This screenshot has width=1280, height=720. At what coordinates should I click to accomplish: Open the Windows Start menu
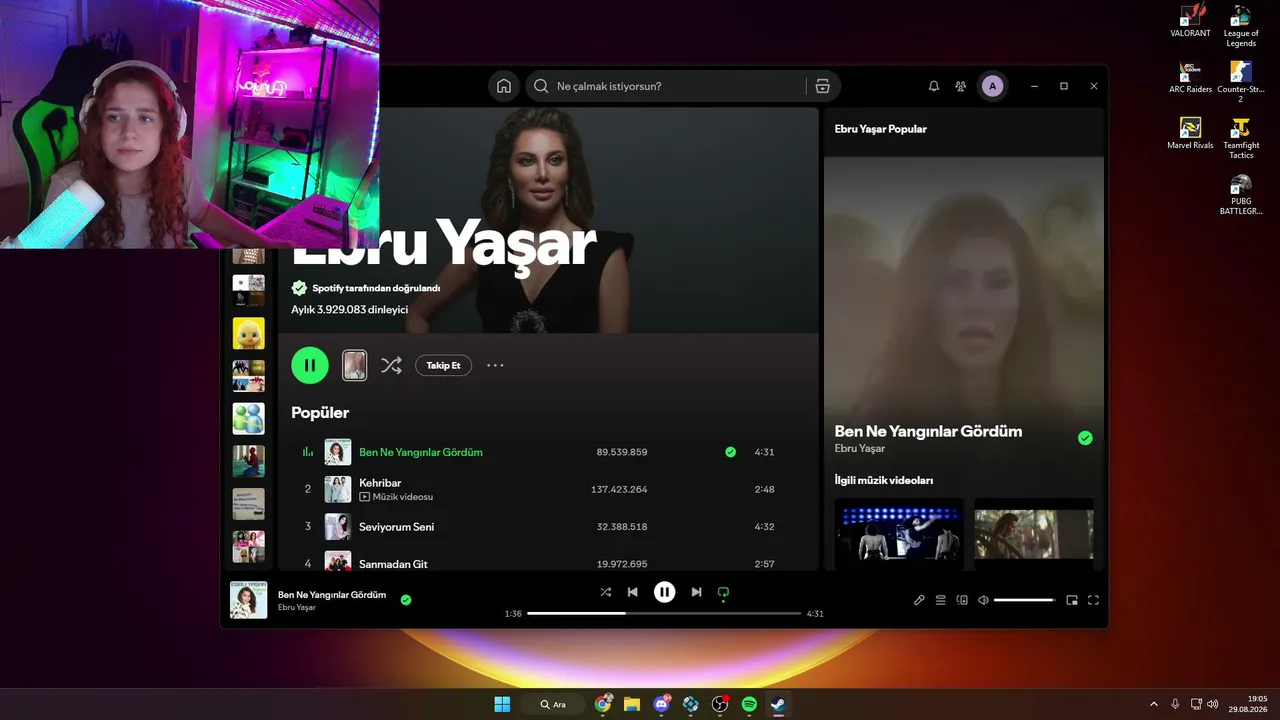[502, 704]
